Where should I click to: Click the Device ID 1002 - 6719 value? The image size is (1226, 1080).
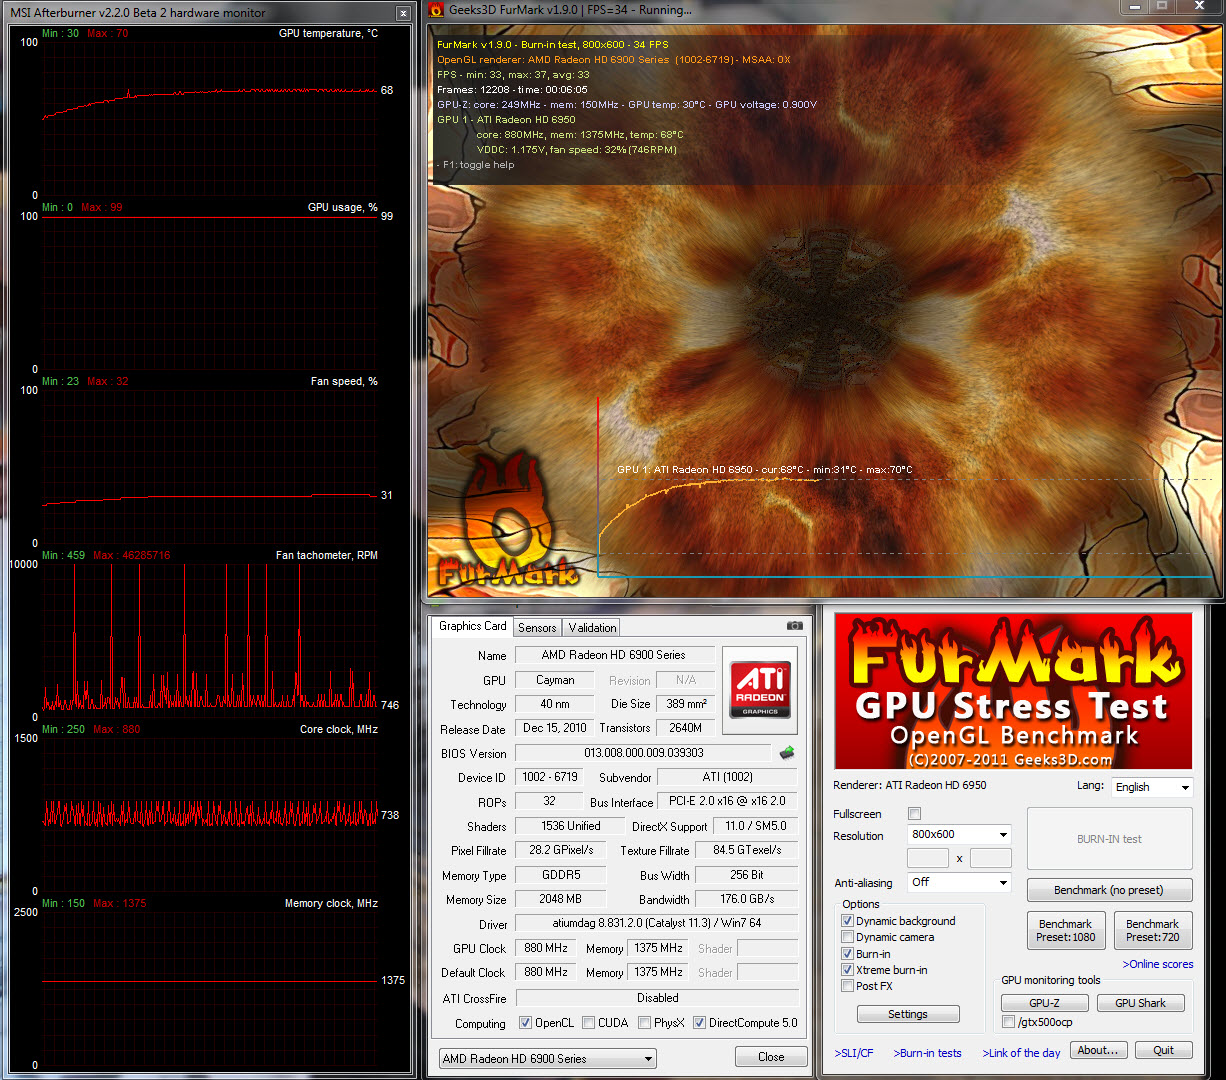pyautogui.click(x=550, y=777)
